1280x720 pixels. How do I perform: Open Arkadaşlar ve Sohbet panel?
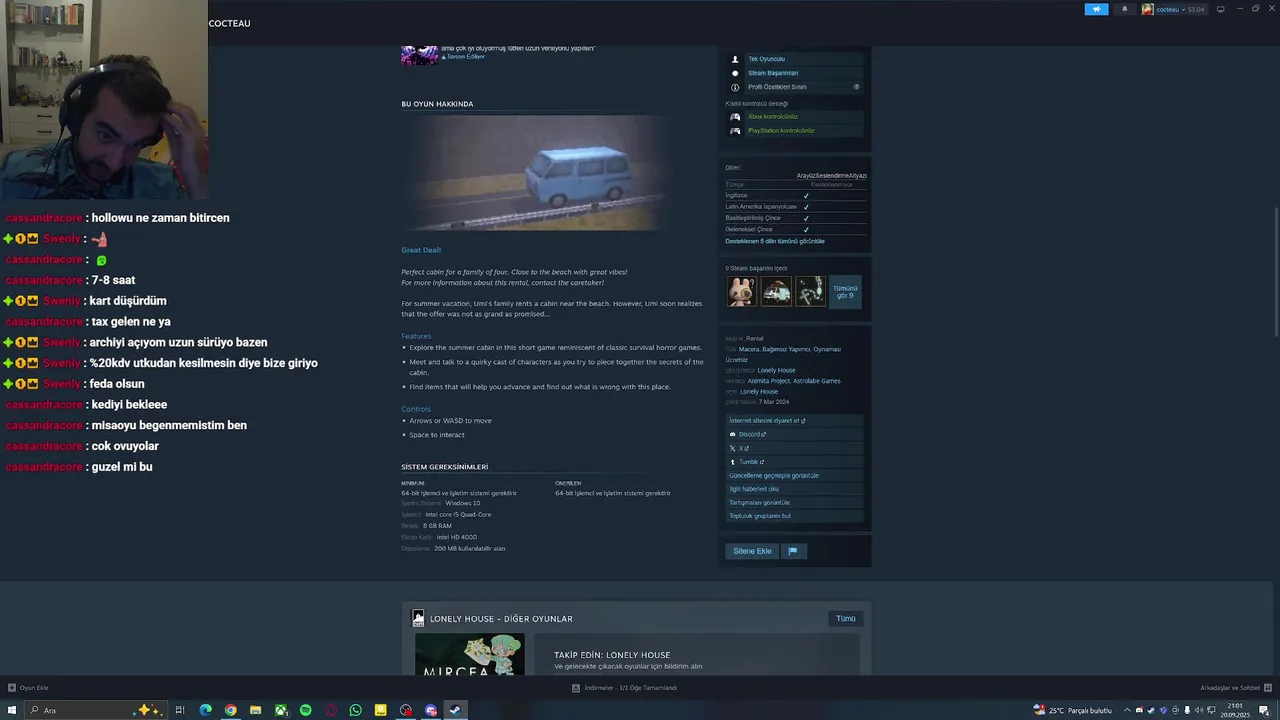point(1236,688)
